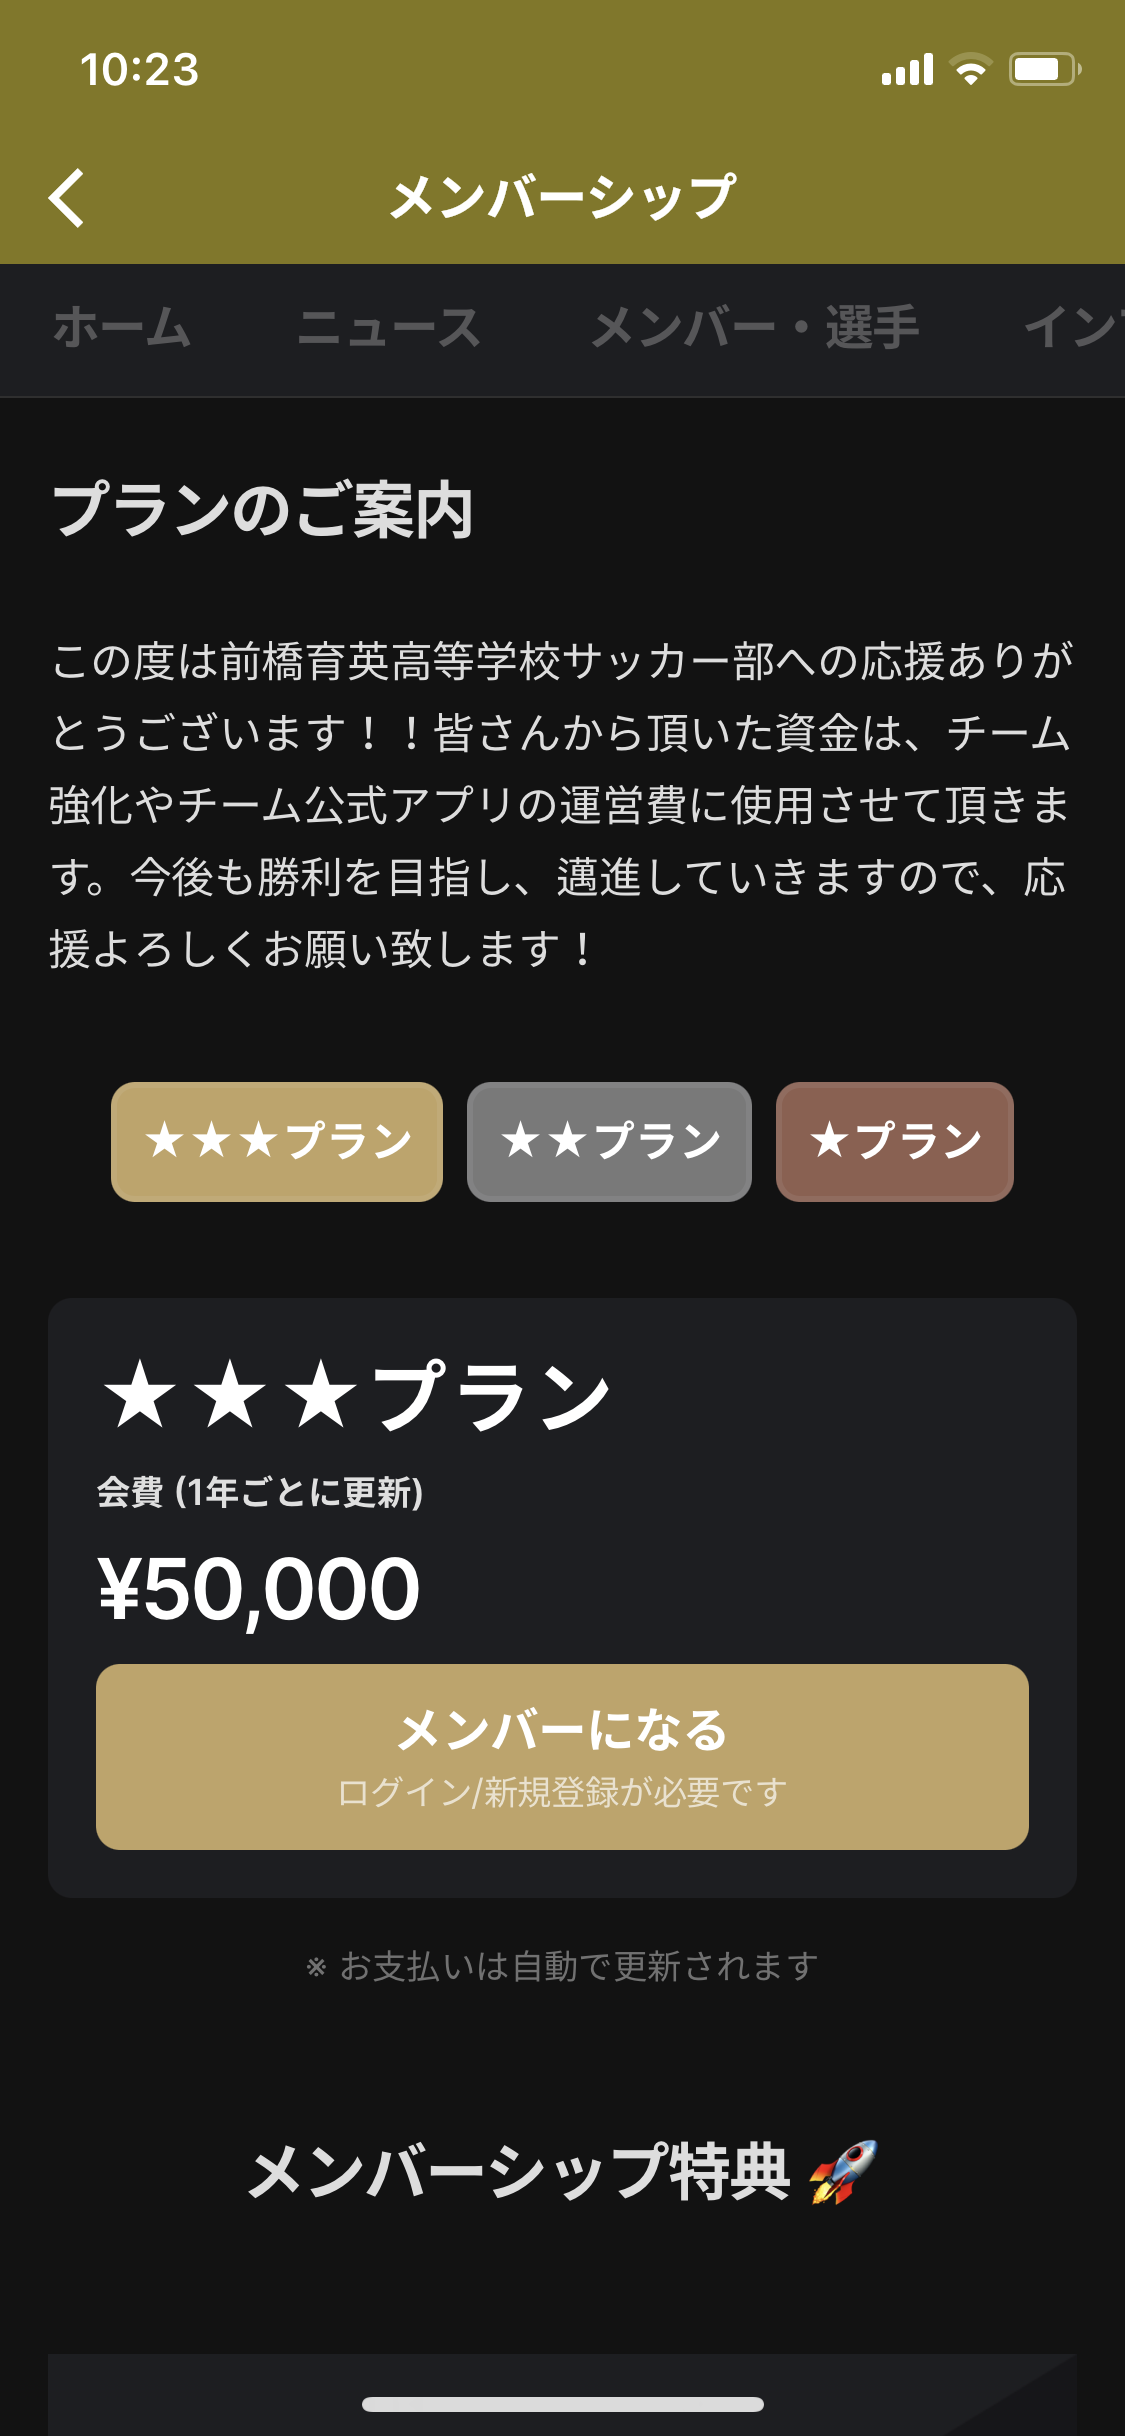1125x2436 pixels.
Task: Tap the 10:23 clock in status bar
Action: click(x=140, y=70)
